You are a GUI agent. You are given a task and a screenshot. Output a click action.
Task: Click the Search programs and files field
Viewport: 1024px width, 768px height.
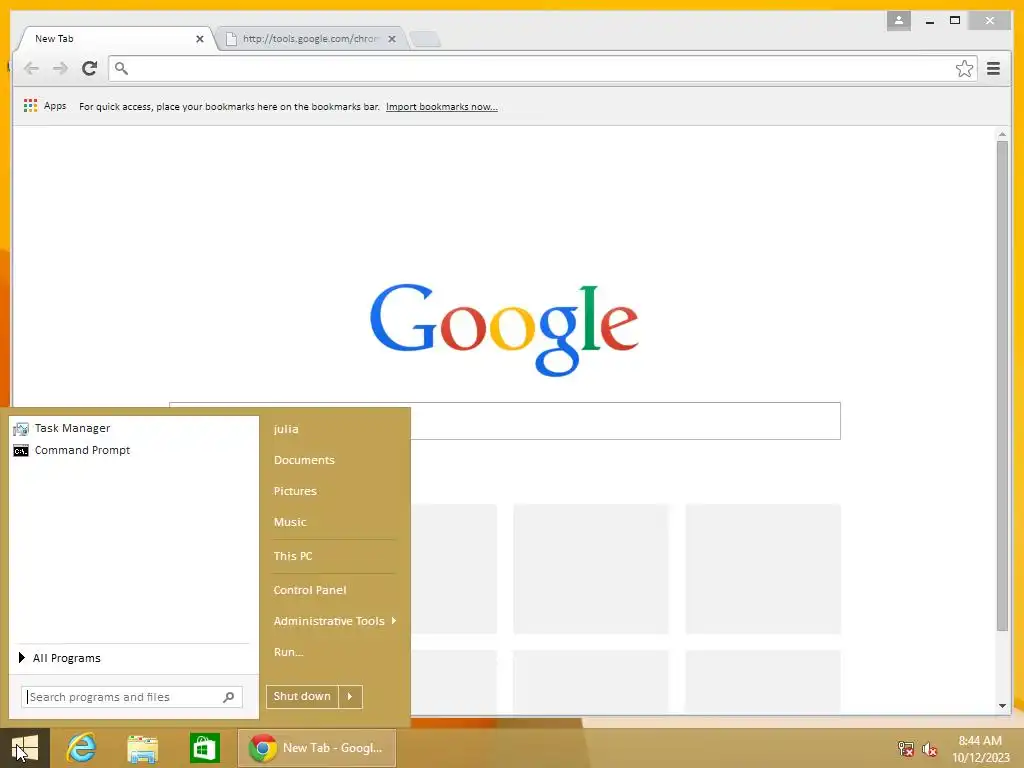(x=131, y=697)
